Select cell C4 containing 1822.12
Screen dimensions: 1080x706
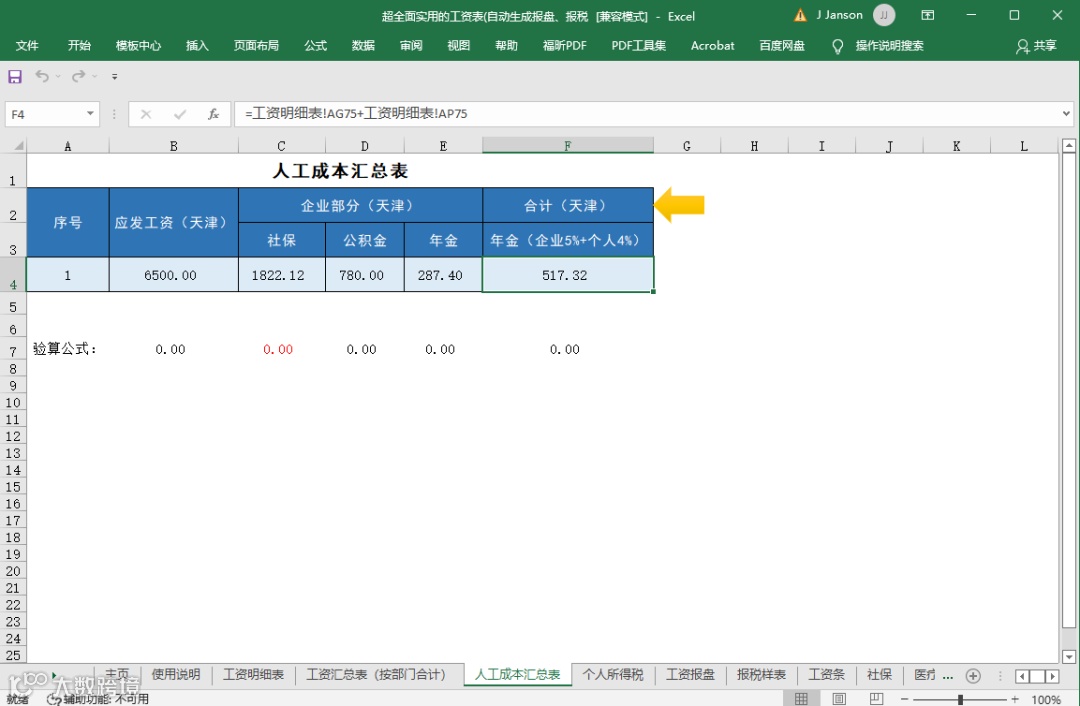(x=282, y=275)
